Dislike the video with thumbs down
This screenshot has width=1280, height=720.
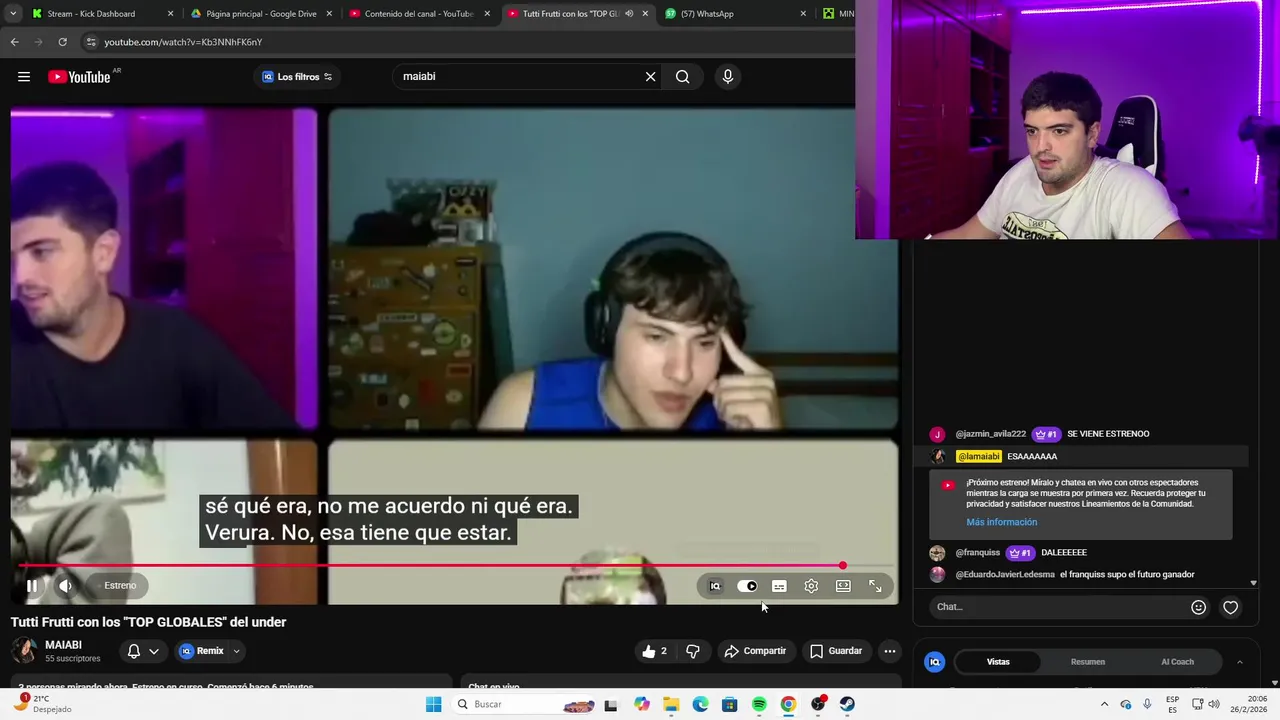click(692, 651)
